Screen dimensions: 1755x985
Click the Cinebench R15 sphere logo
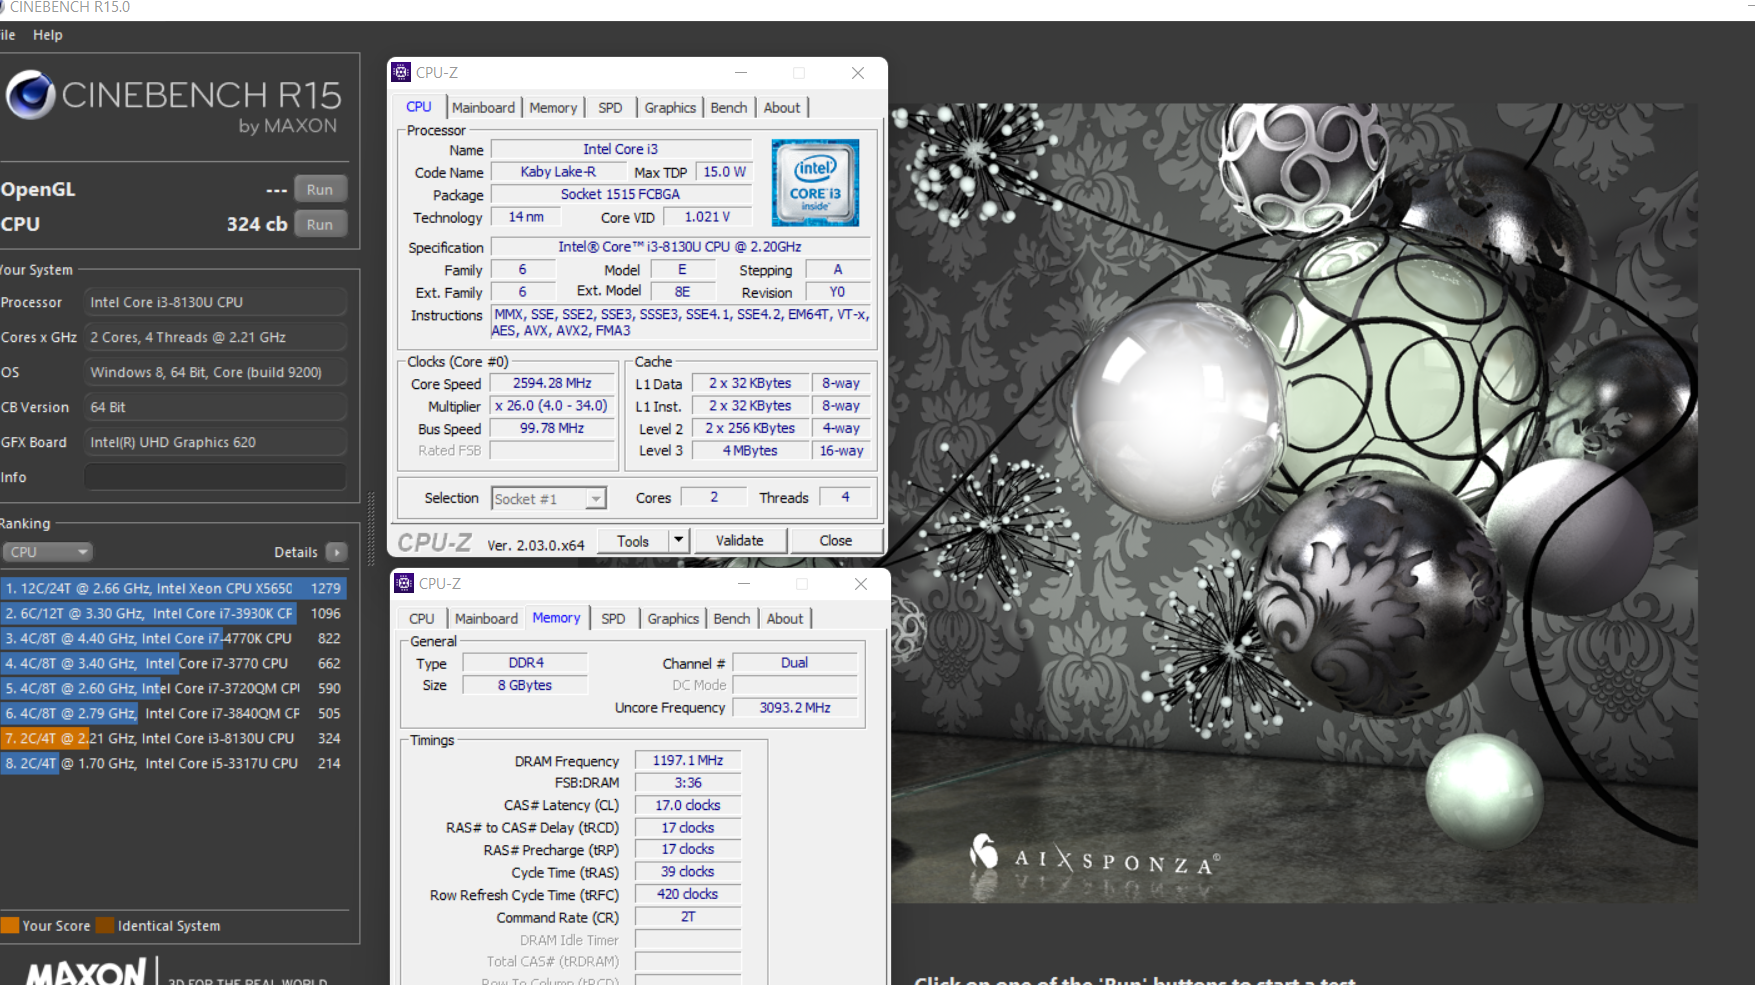pyautogui.click(x=31, y=95)
